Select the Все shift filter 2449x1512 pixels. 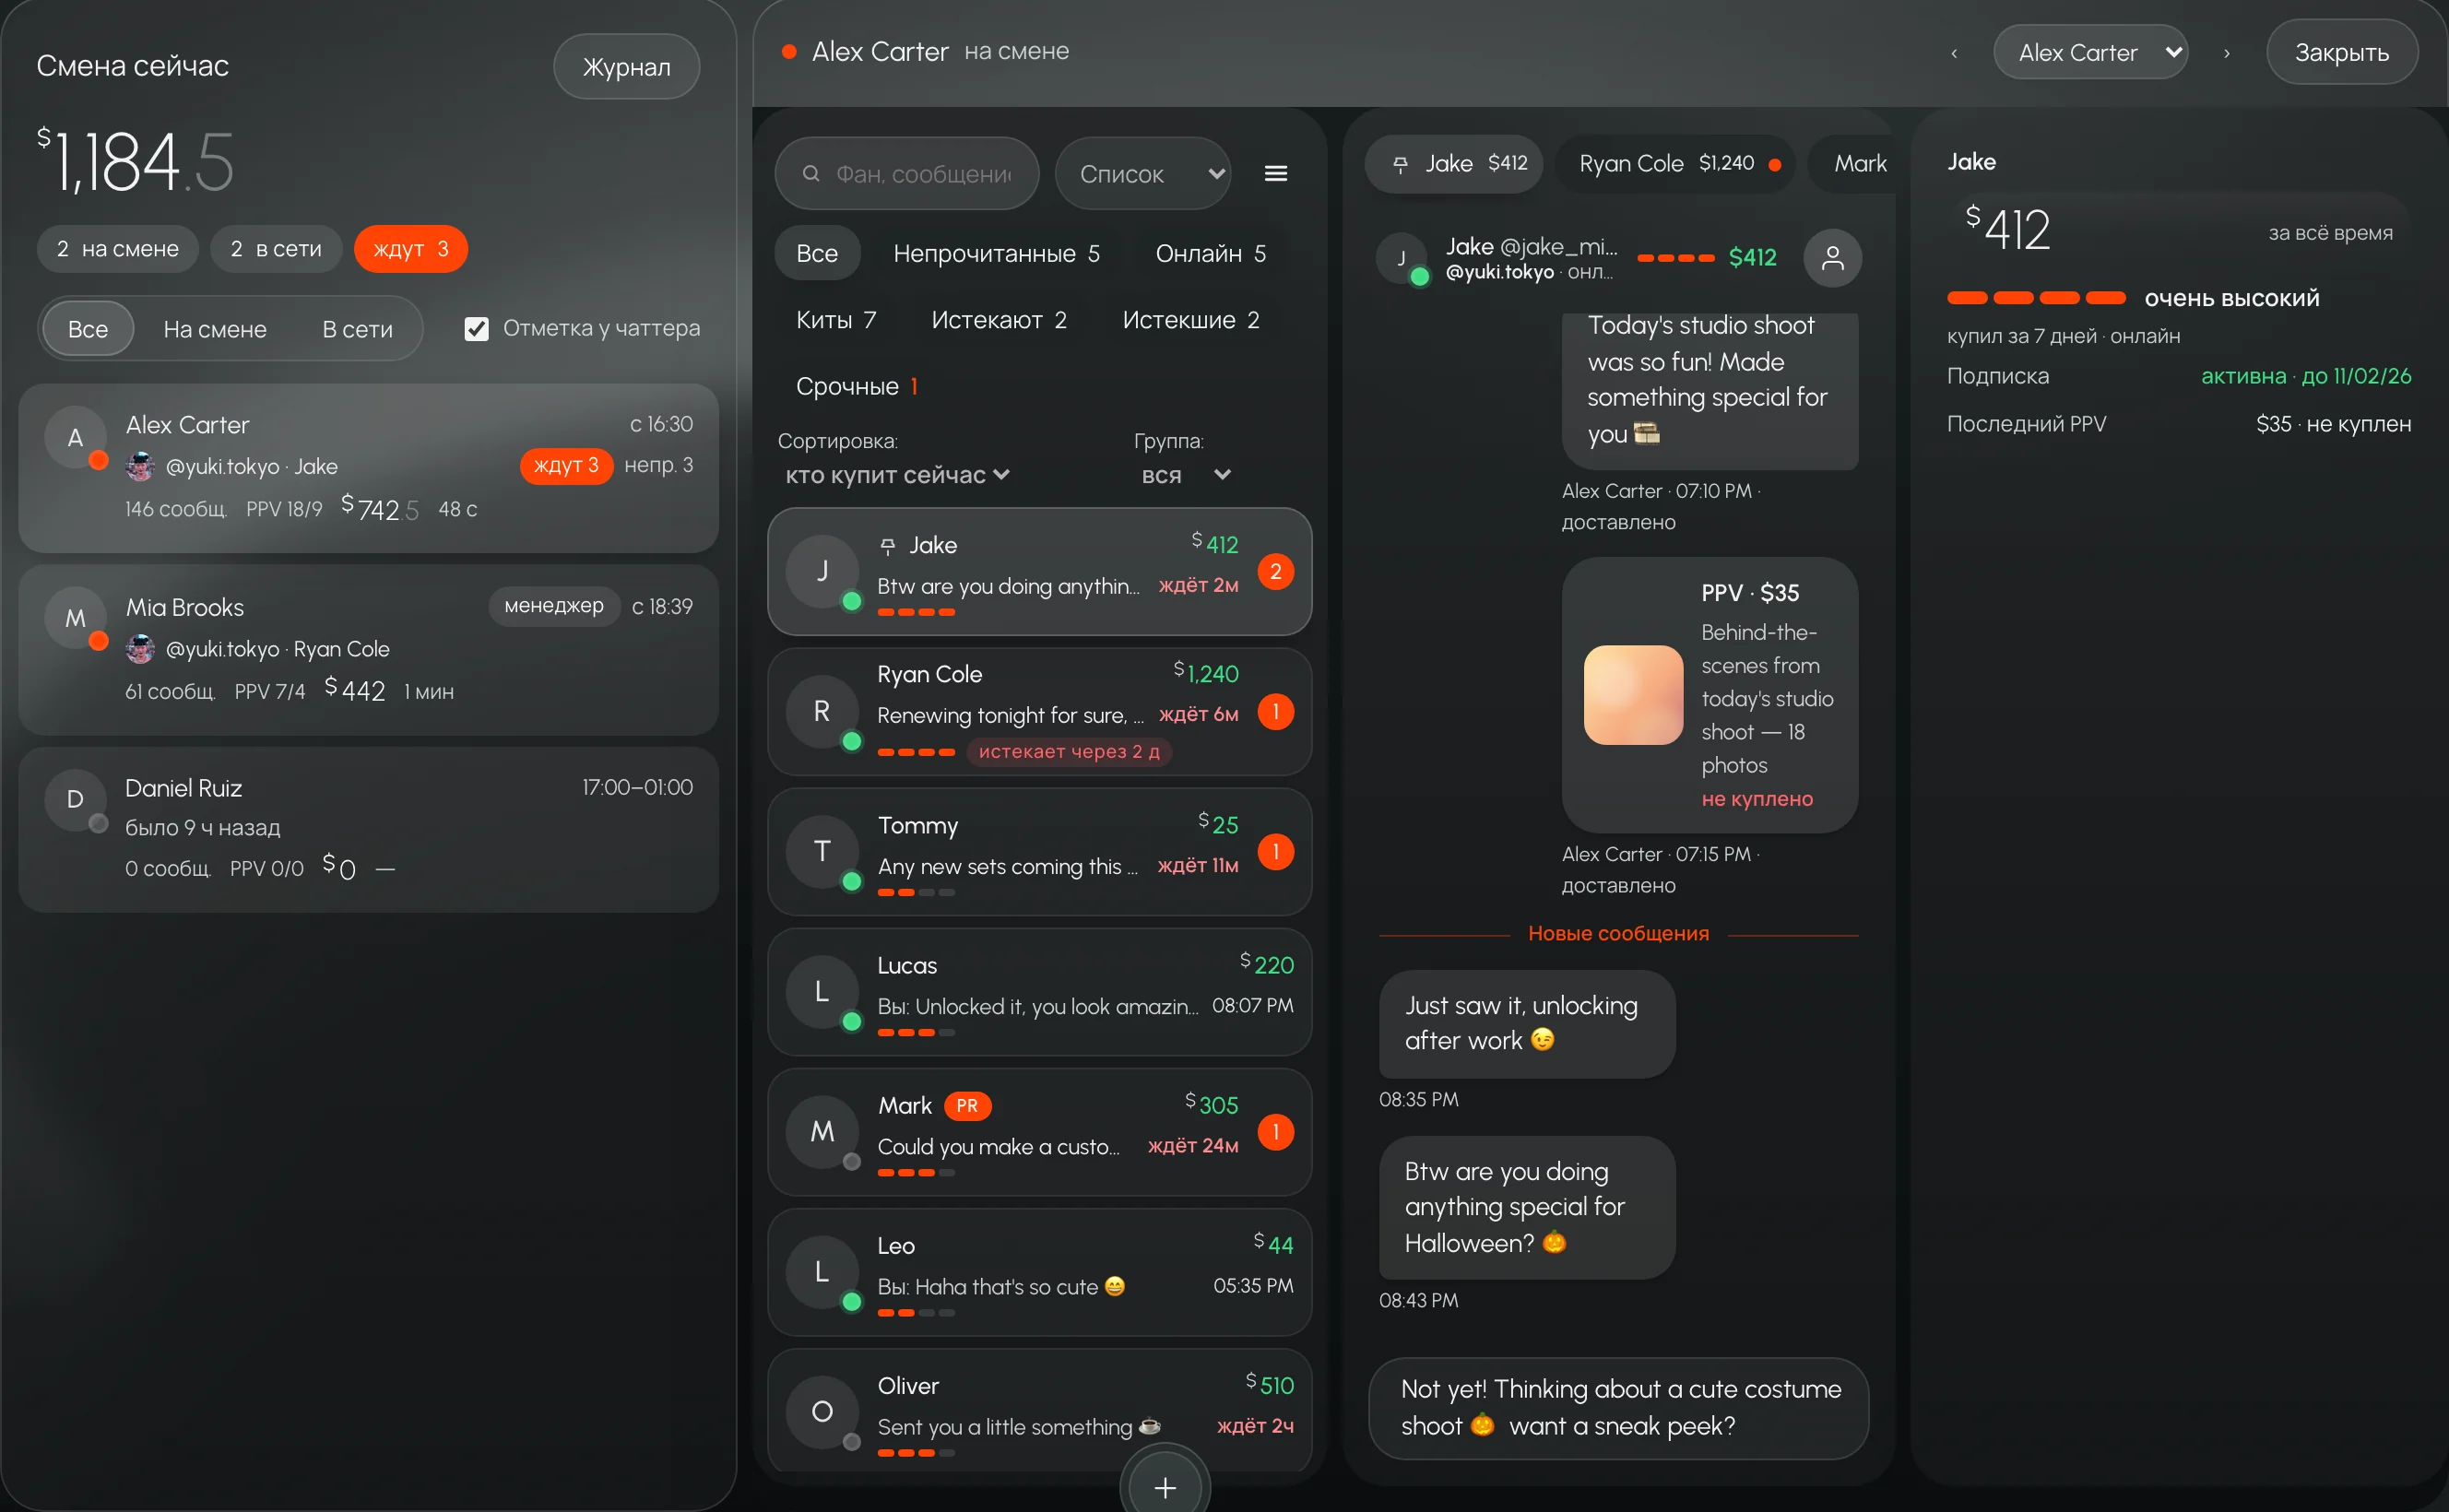coord(88,329)
